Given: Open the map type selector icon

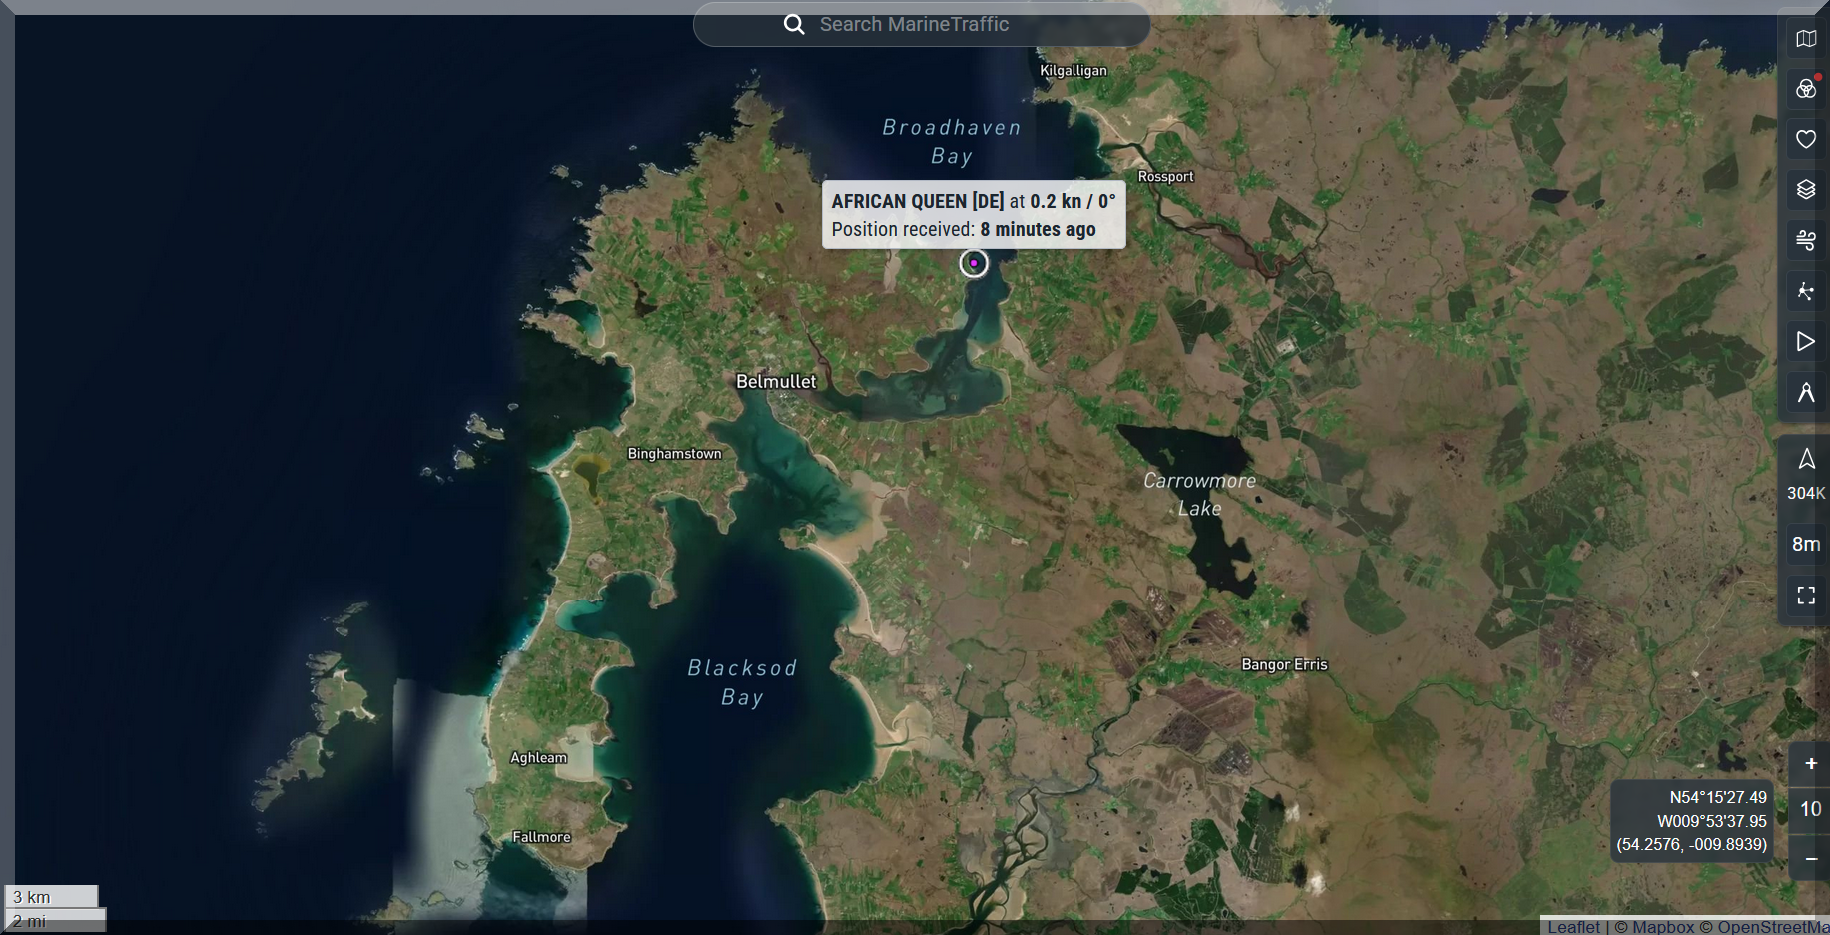Looking at the screenshot, I should click(1805, 39).
